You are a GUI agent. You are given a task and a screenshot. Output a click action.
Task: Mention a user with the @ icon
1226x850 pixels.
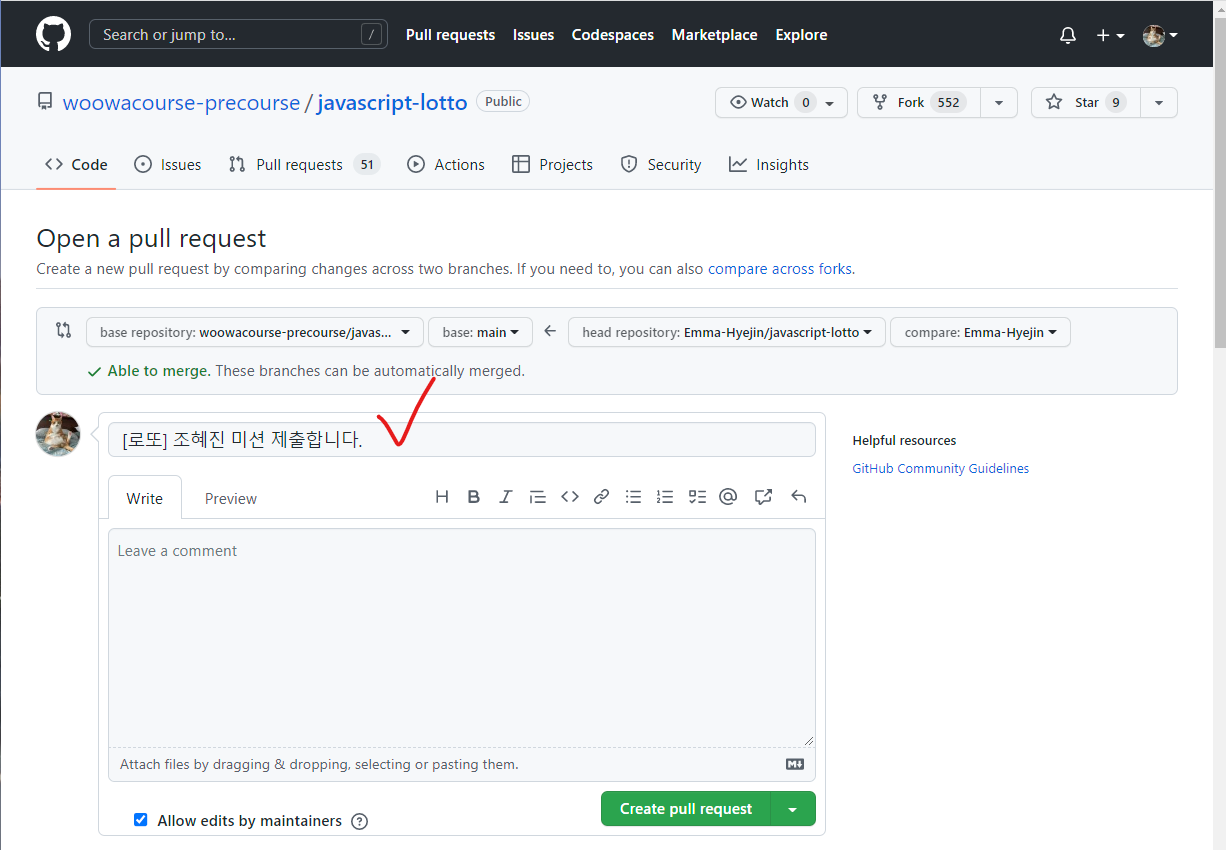(728, 496)
